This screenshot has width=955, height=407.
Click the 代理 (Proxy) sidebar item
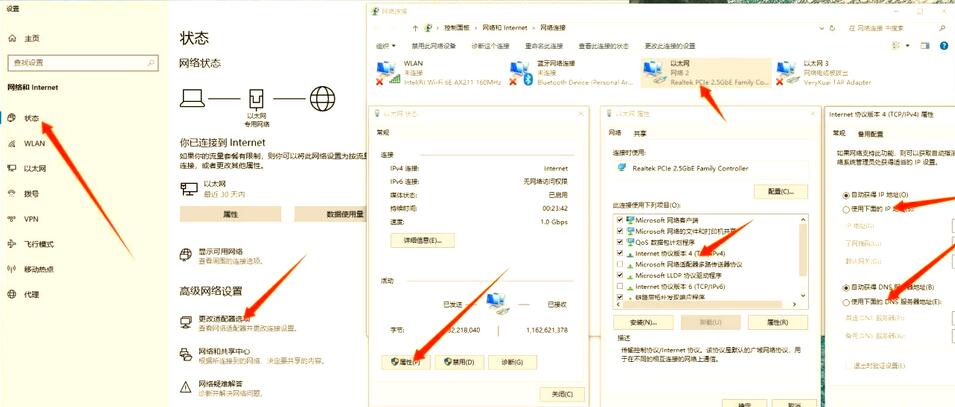coord(32,294)
